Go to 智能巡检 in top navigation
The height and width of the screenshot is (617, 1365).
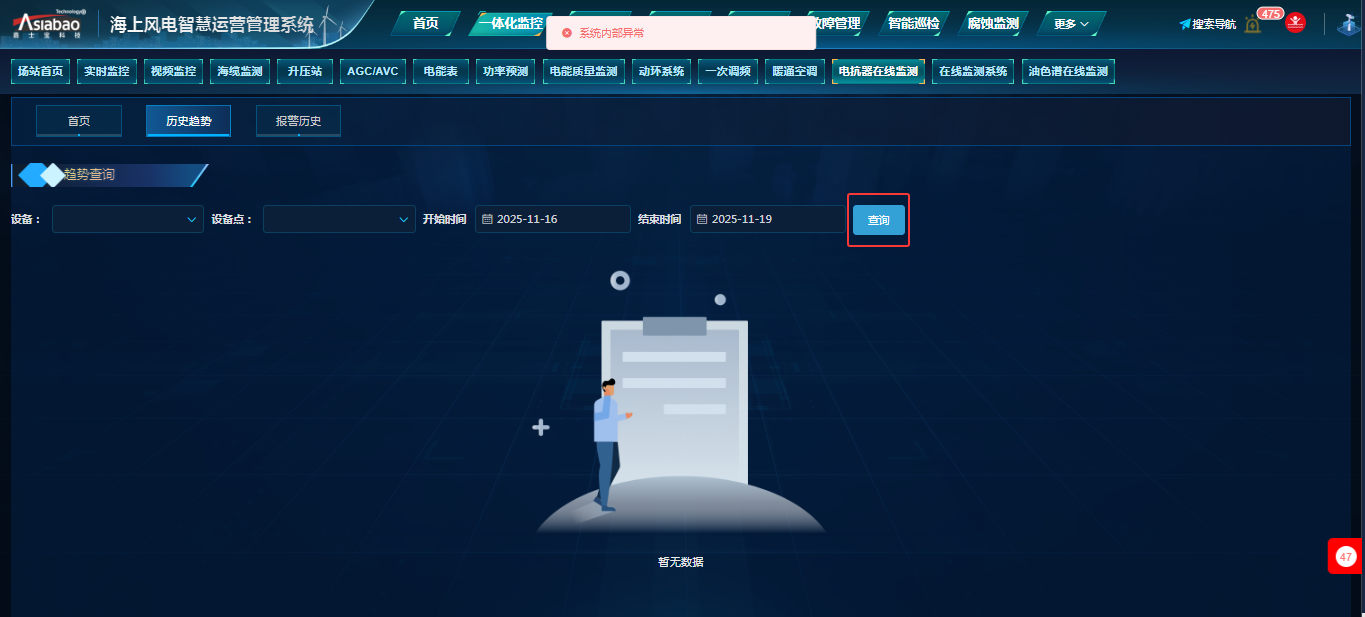913,24
